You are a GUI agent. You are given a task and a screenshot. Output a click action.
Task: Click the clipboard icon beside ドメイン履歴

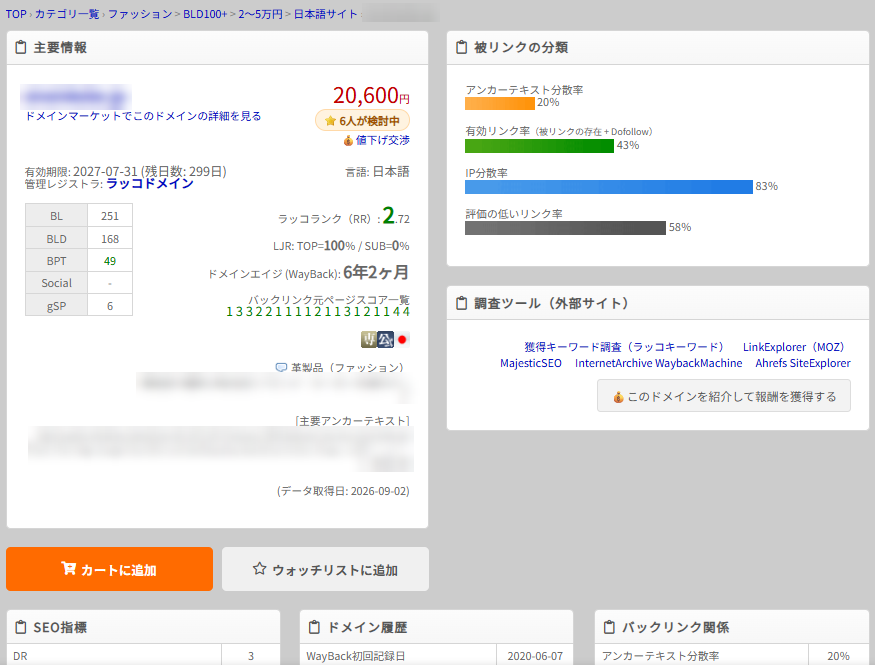pos(314,627)
